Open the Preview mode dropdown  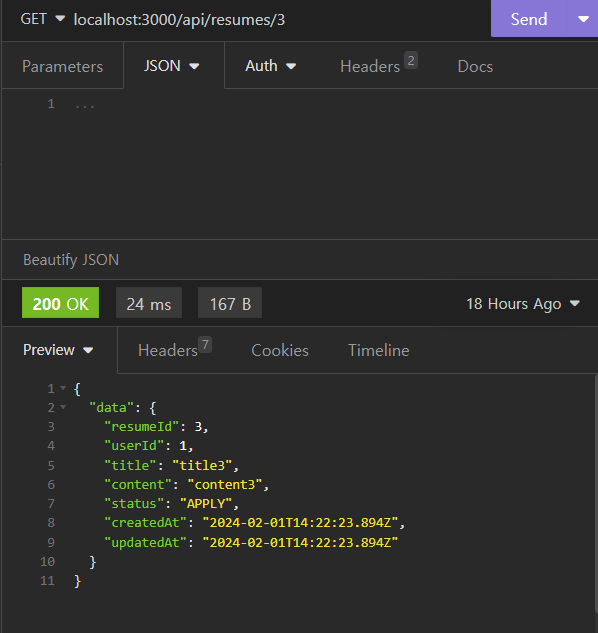(58, 350)
